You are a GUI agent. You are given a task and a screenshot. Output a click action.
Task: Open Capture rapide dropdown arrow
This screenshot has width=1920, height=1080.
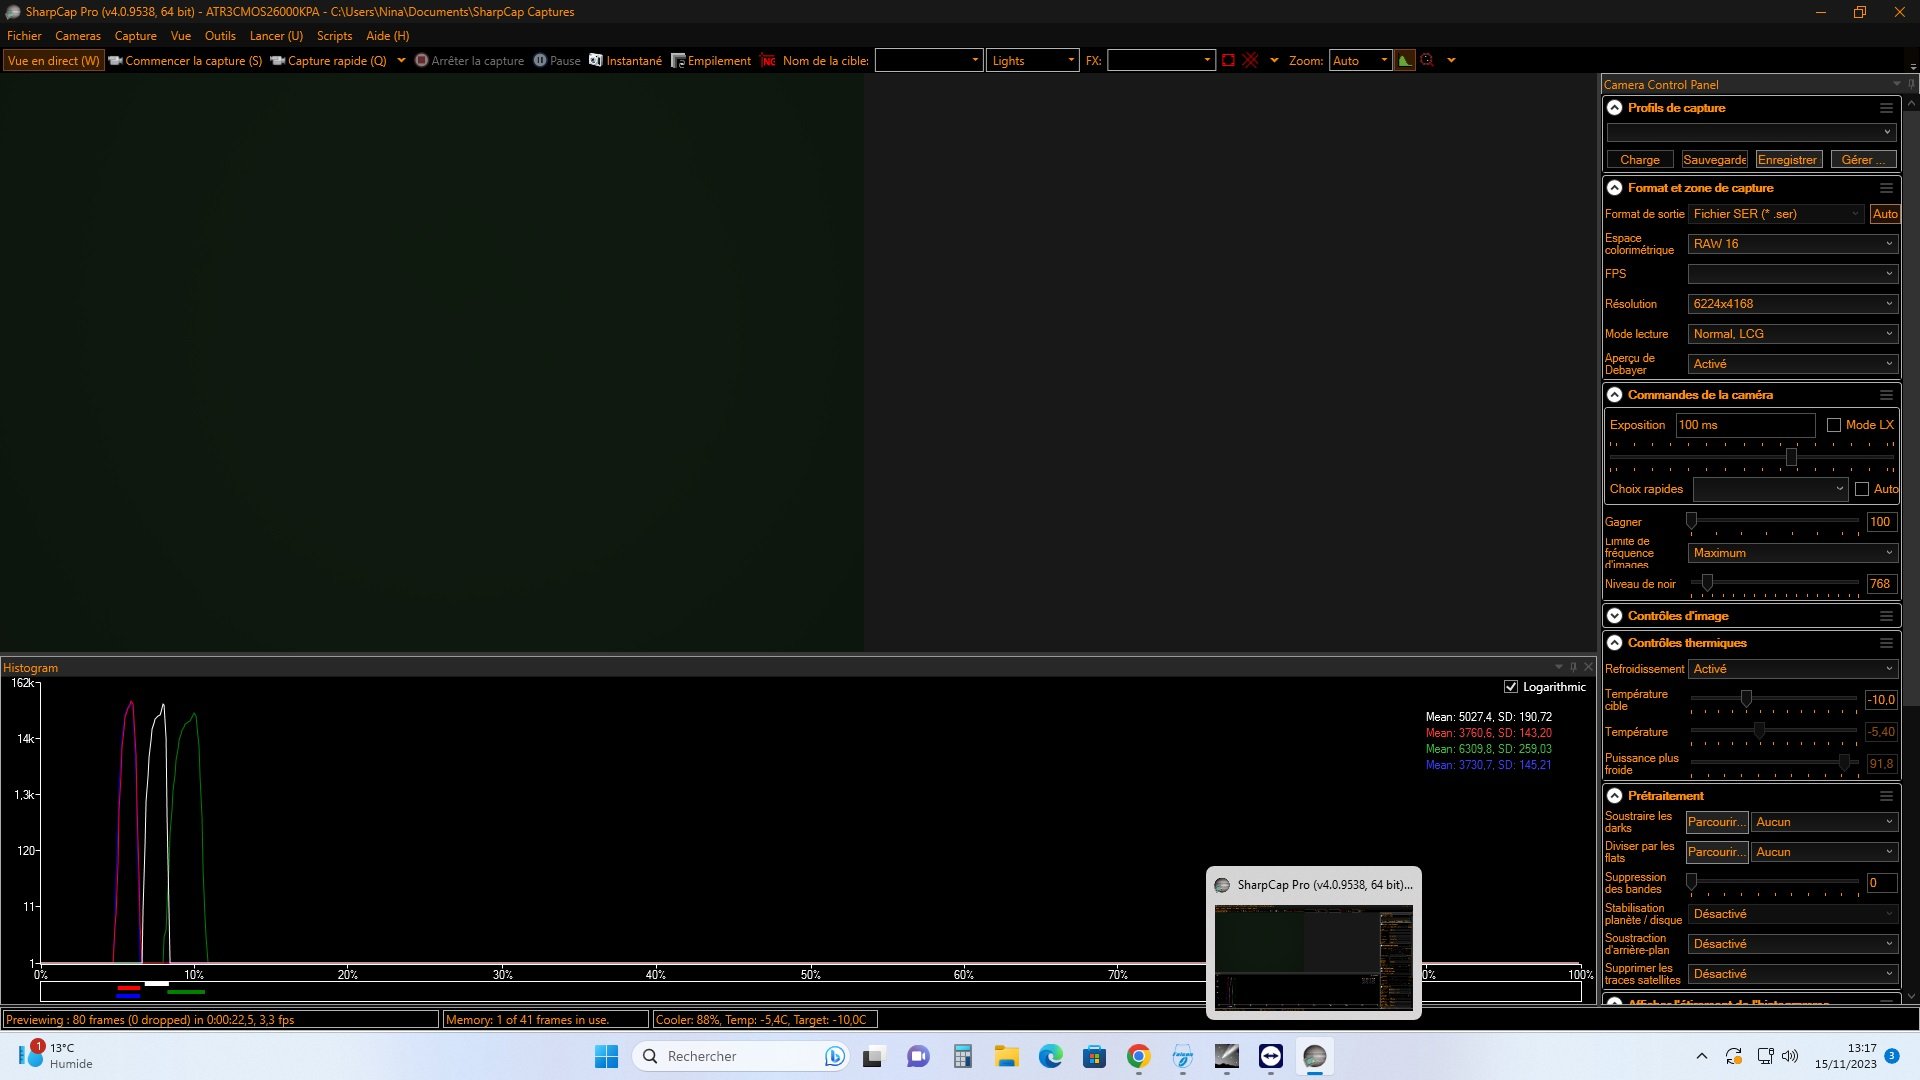pyautogui.click(x=401, y=61)
